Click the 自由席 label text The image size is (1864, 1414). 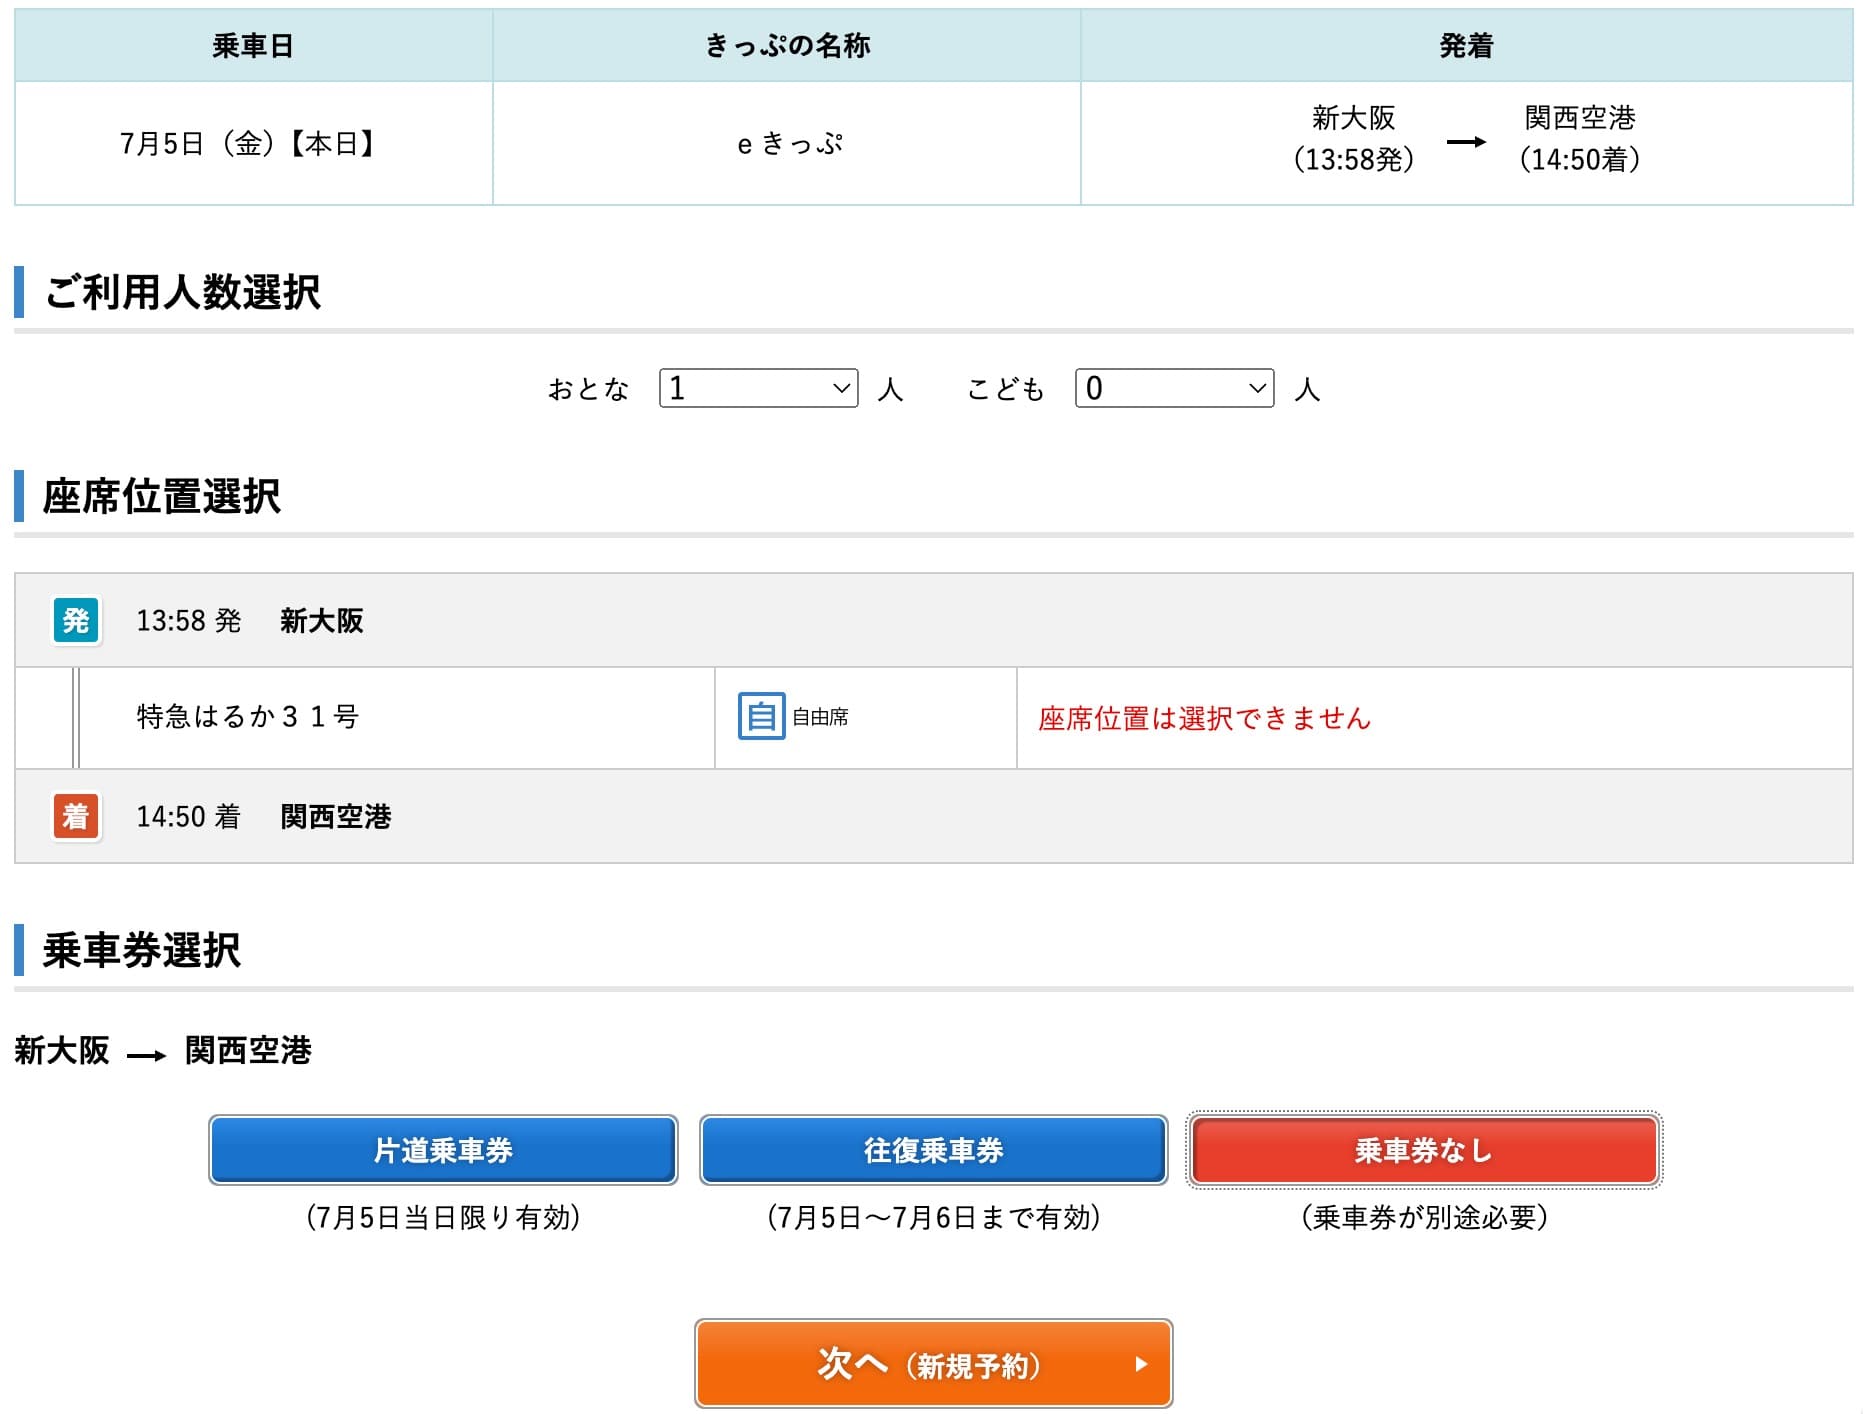coord(820,717)
